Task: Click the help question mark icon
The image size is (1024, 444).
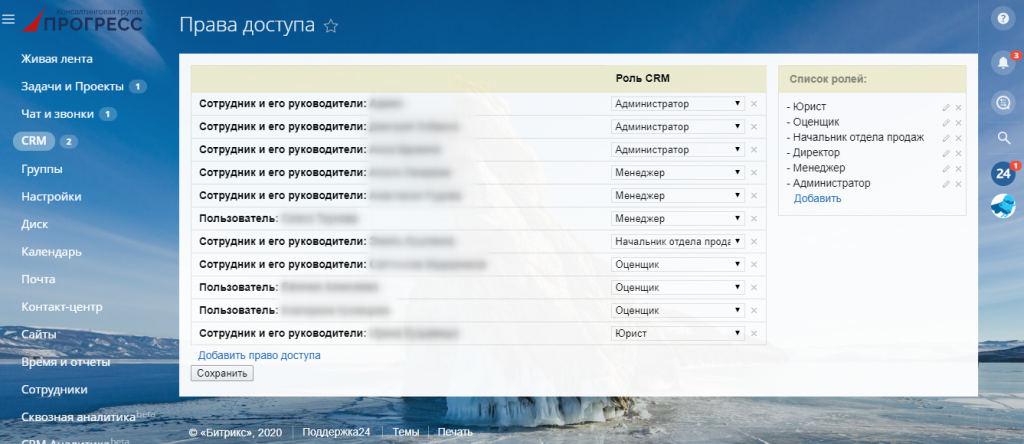Action: (1000, 19)
